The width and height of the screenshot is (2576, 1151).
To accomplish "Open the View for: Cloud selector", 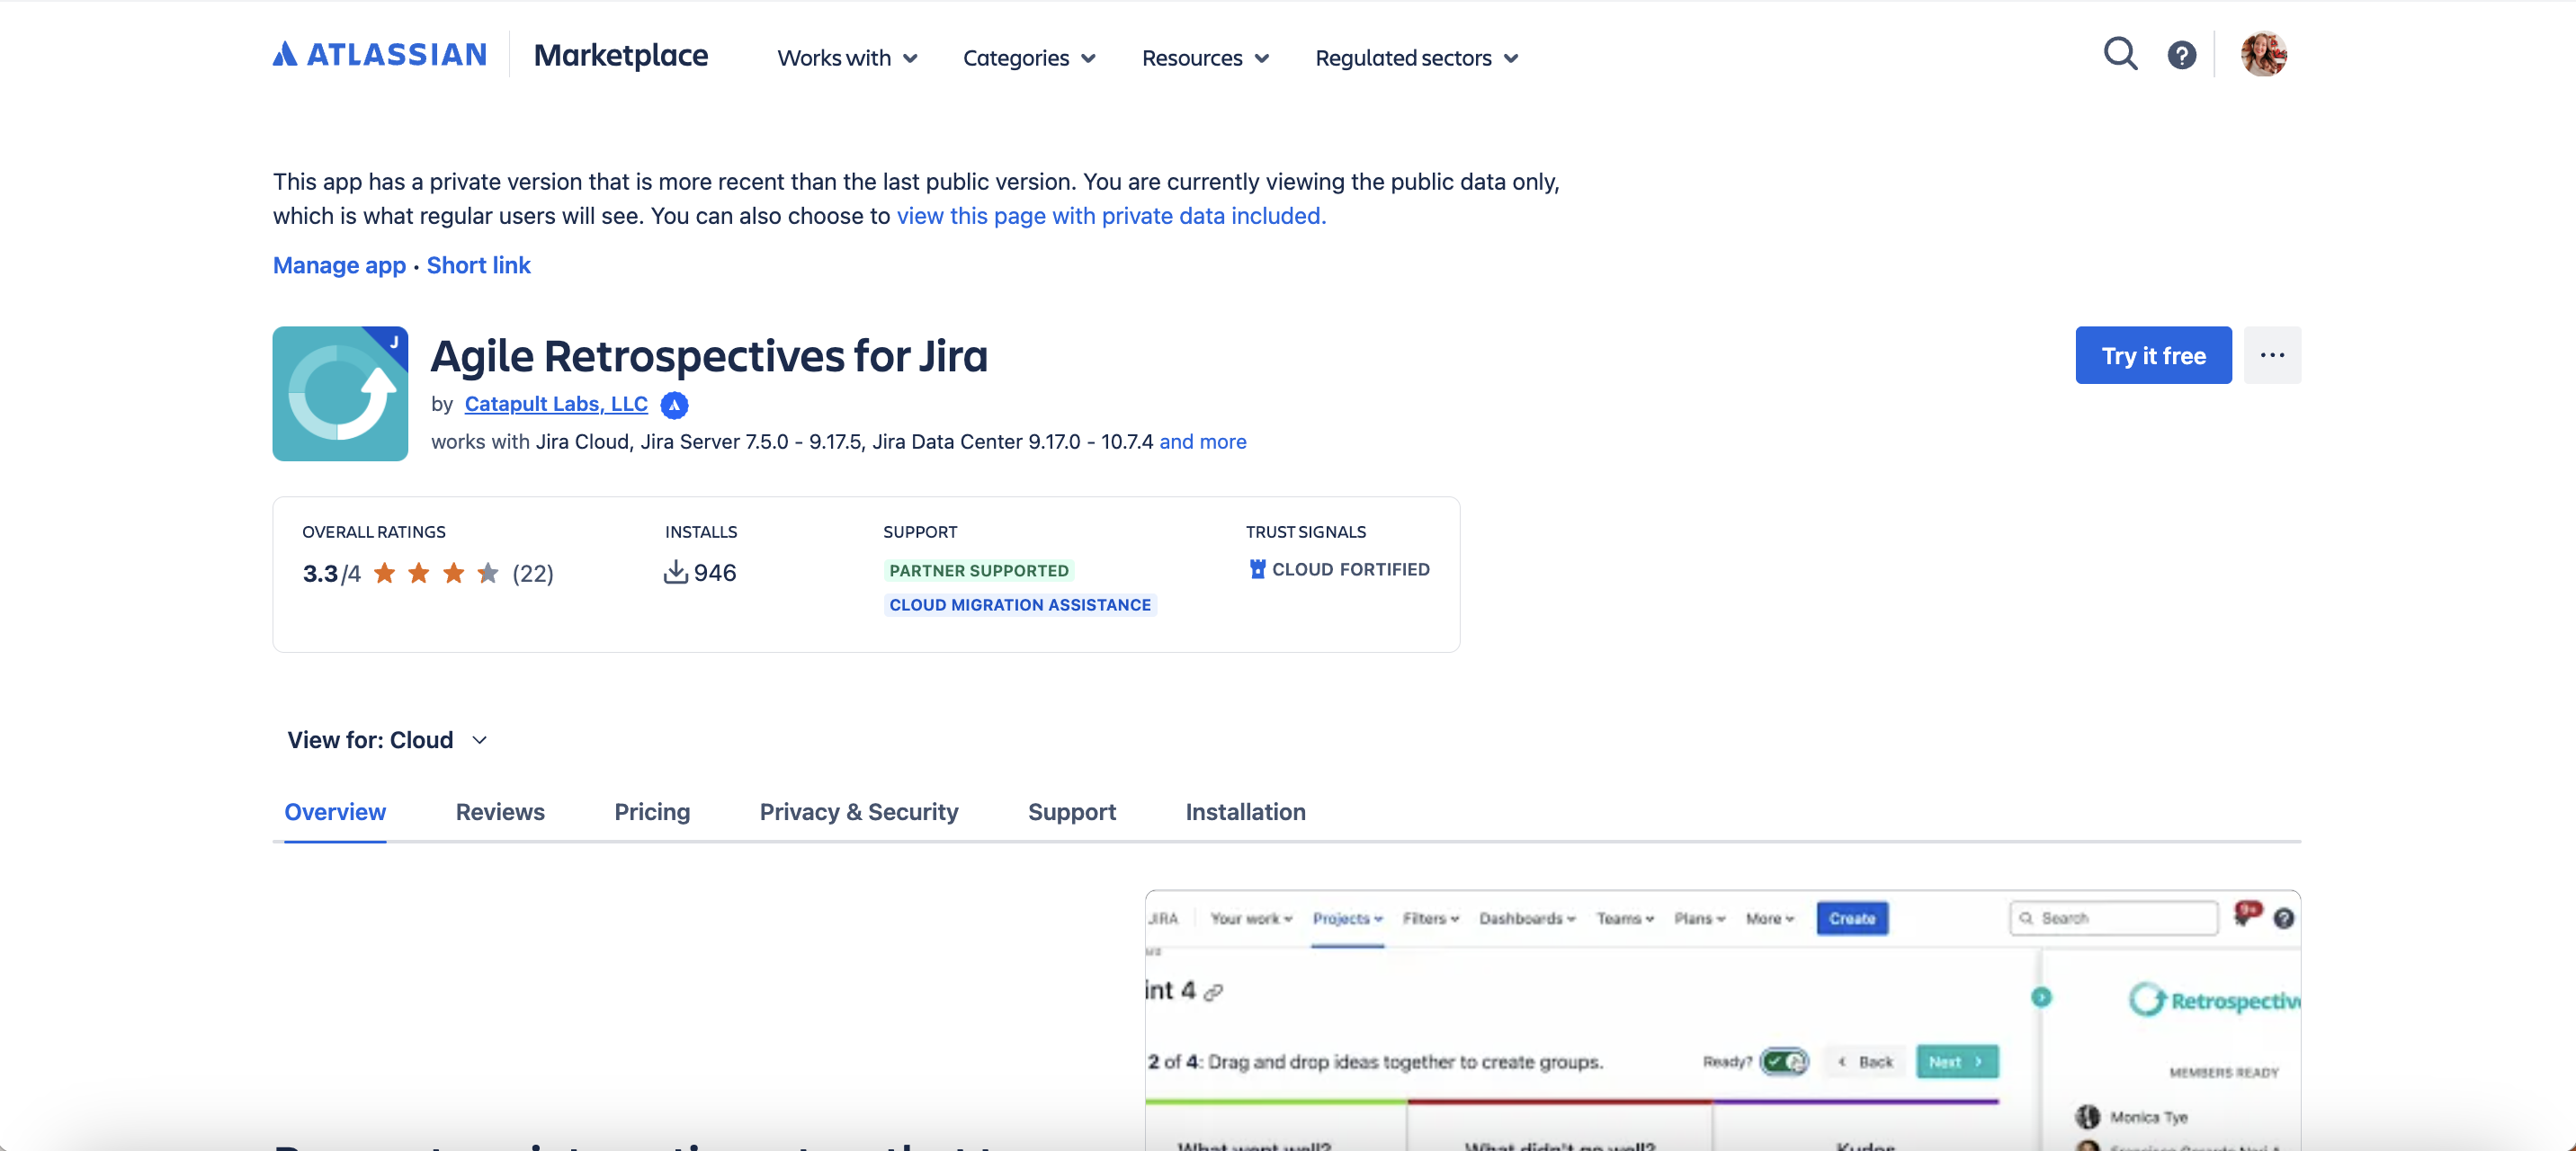I will (387, 740).
